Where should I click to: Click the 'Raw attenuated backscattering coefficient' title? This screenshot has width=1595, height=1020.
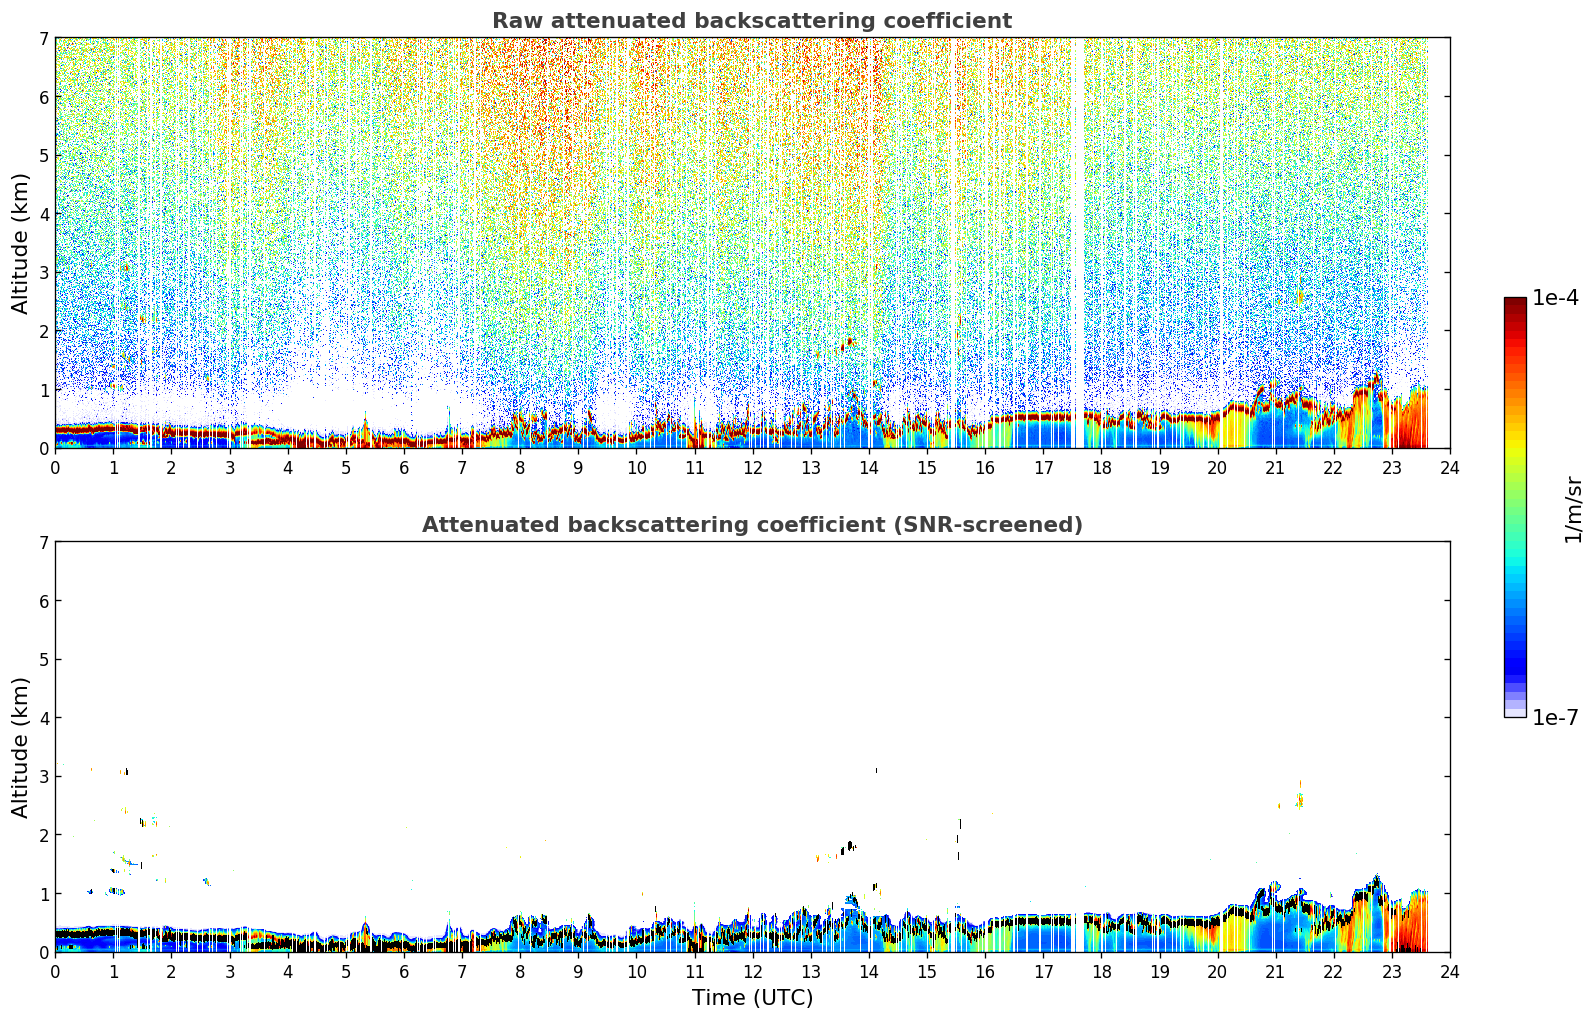click(752, 21)
